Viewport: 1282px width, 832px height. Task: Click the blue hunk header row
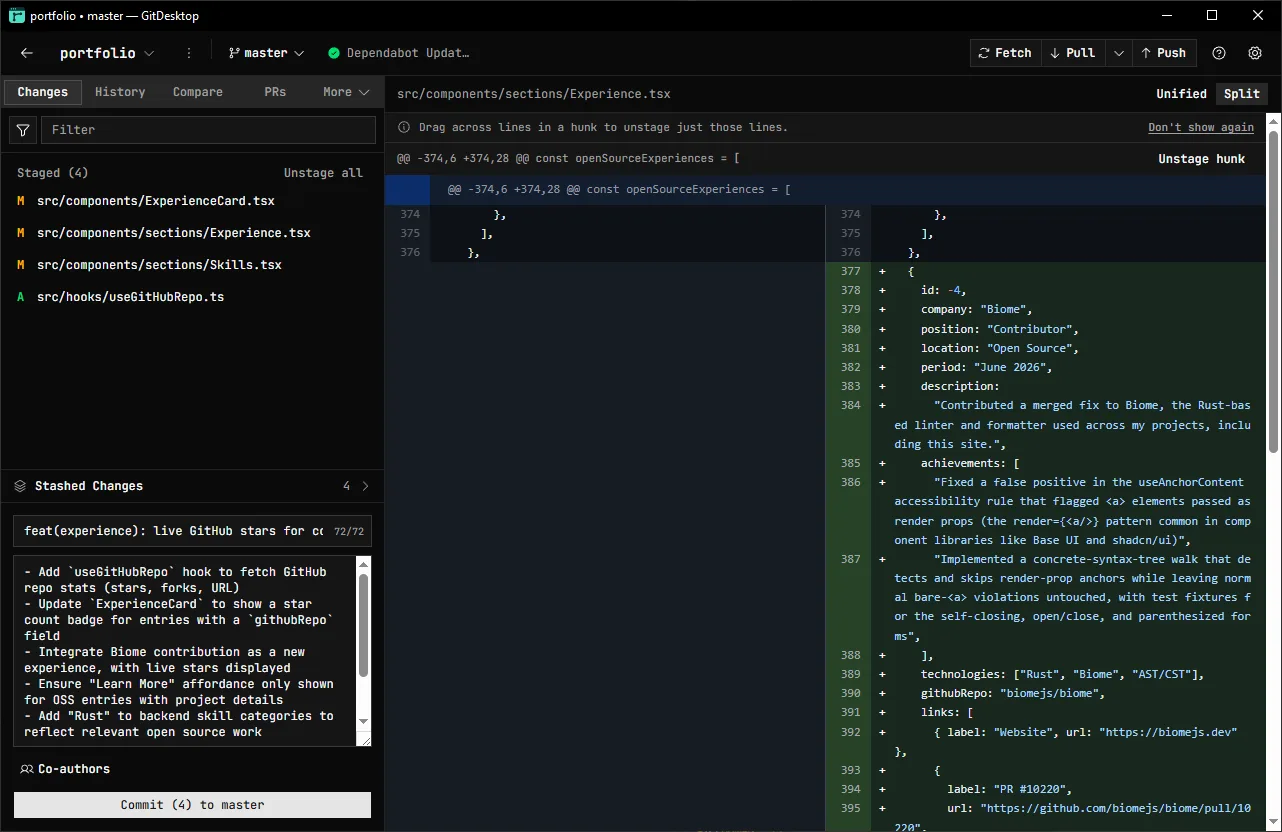click(x=825, y=190)
